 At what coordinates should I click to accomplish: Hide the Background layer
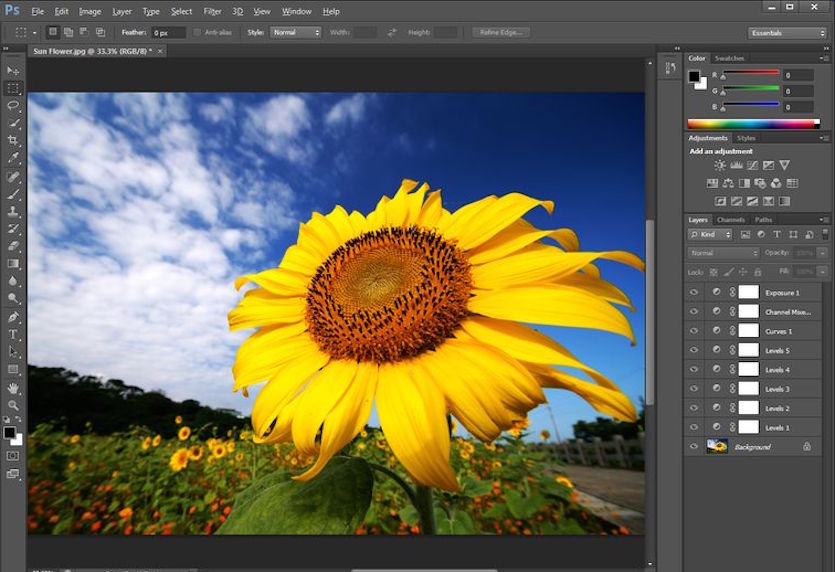(693, 446)
